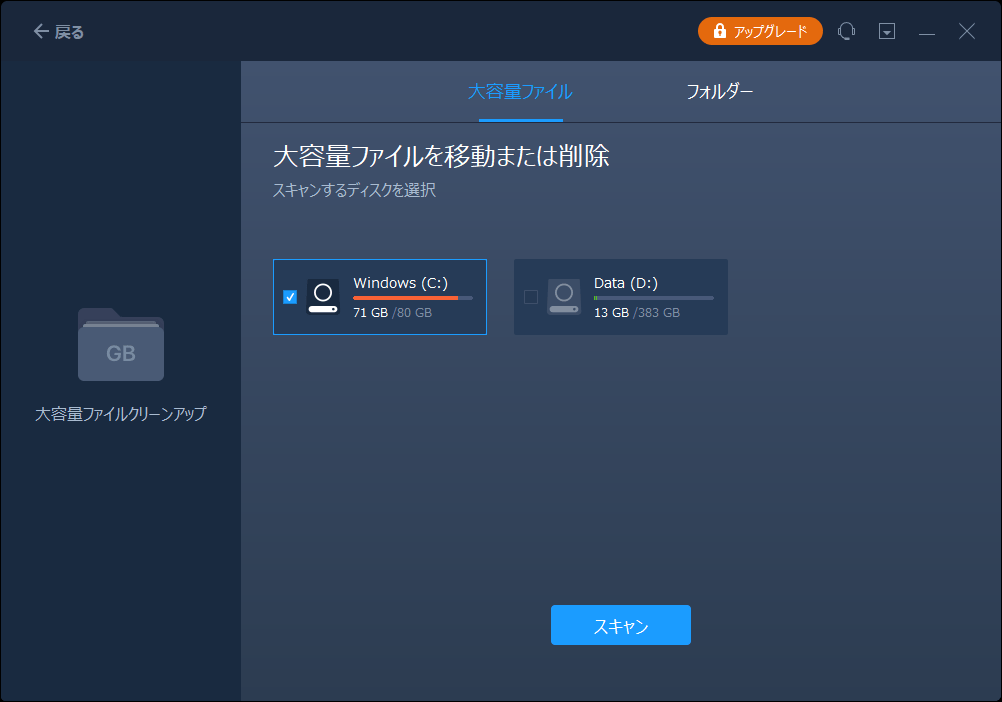Click the back arrow to return
Screen dimensions: 1002x702
(x=40, y=31)
